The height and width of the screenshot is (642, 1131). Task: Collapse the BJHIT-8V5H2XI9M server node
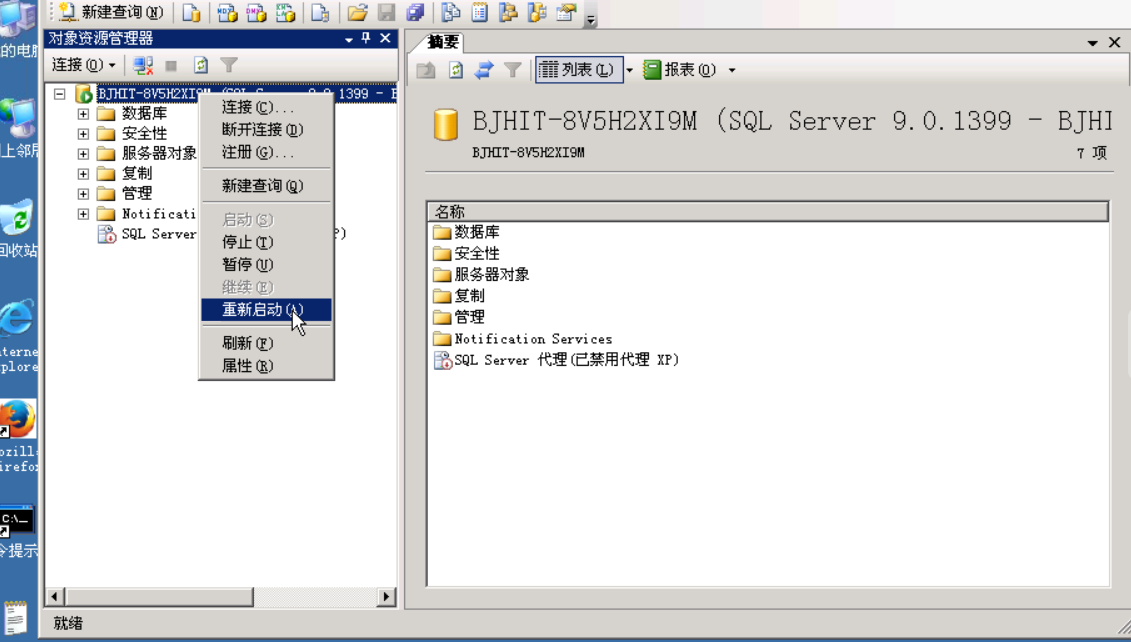point(60,94)
